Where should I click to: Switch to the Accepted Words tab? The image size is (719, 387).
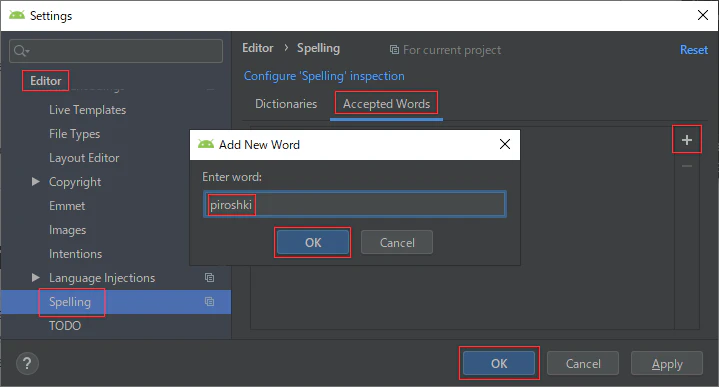(386, 104)
